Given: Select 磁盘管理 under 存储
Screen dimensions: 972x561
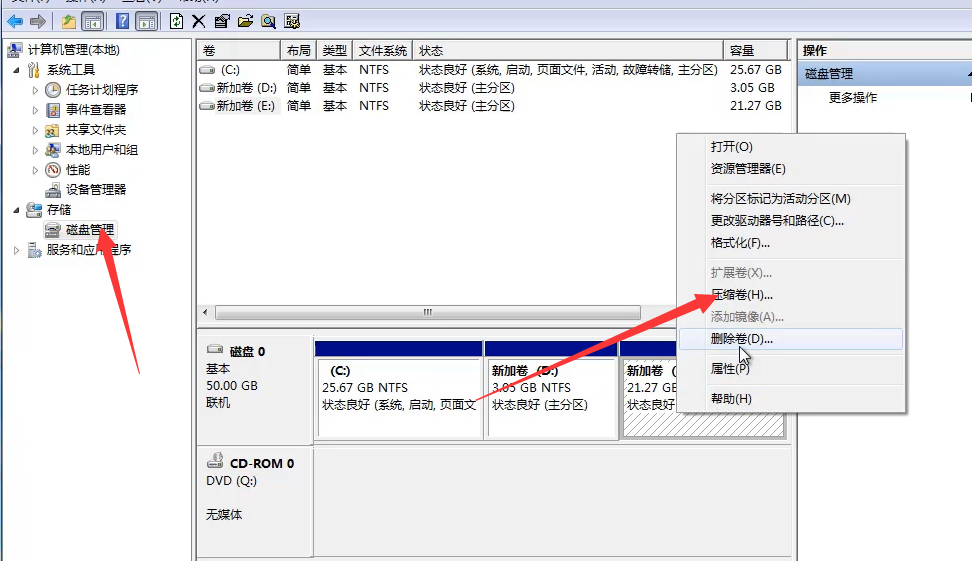Looking at the screenshot, I should point(89,229).
